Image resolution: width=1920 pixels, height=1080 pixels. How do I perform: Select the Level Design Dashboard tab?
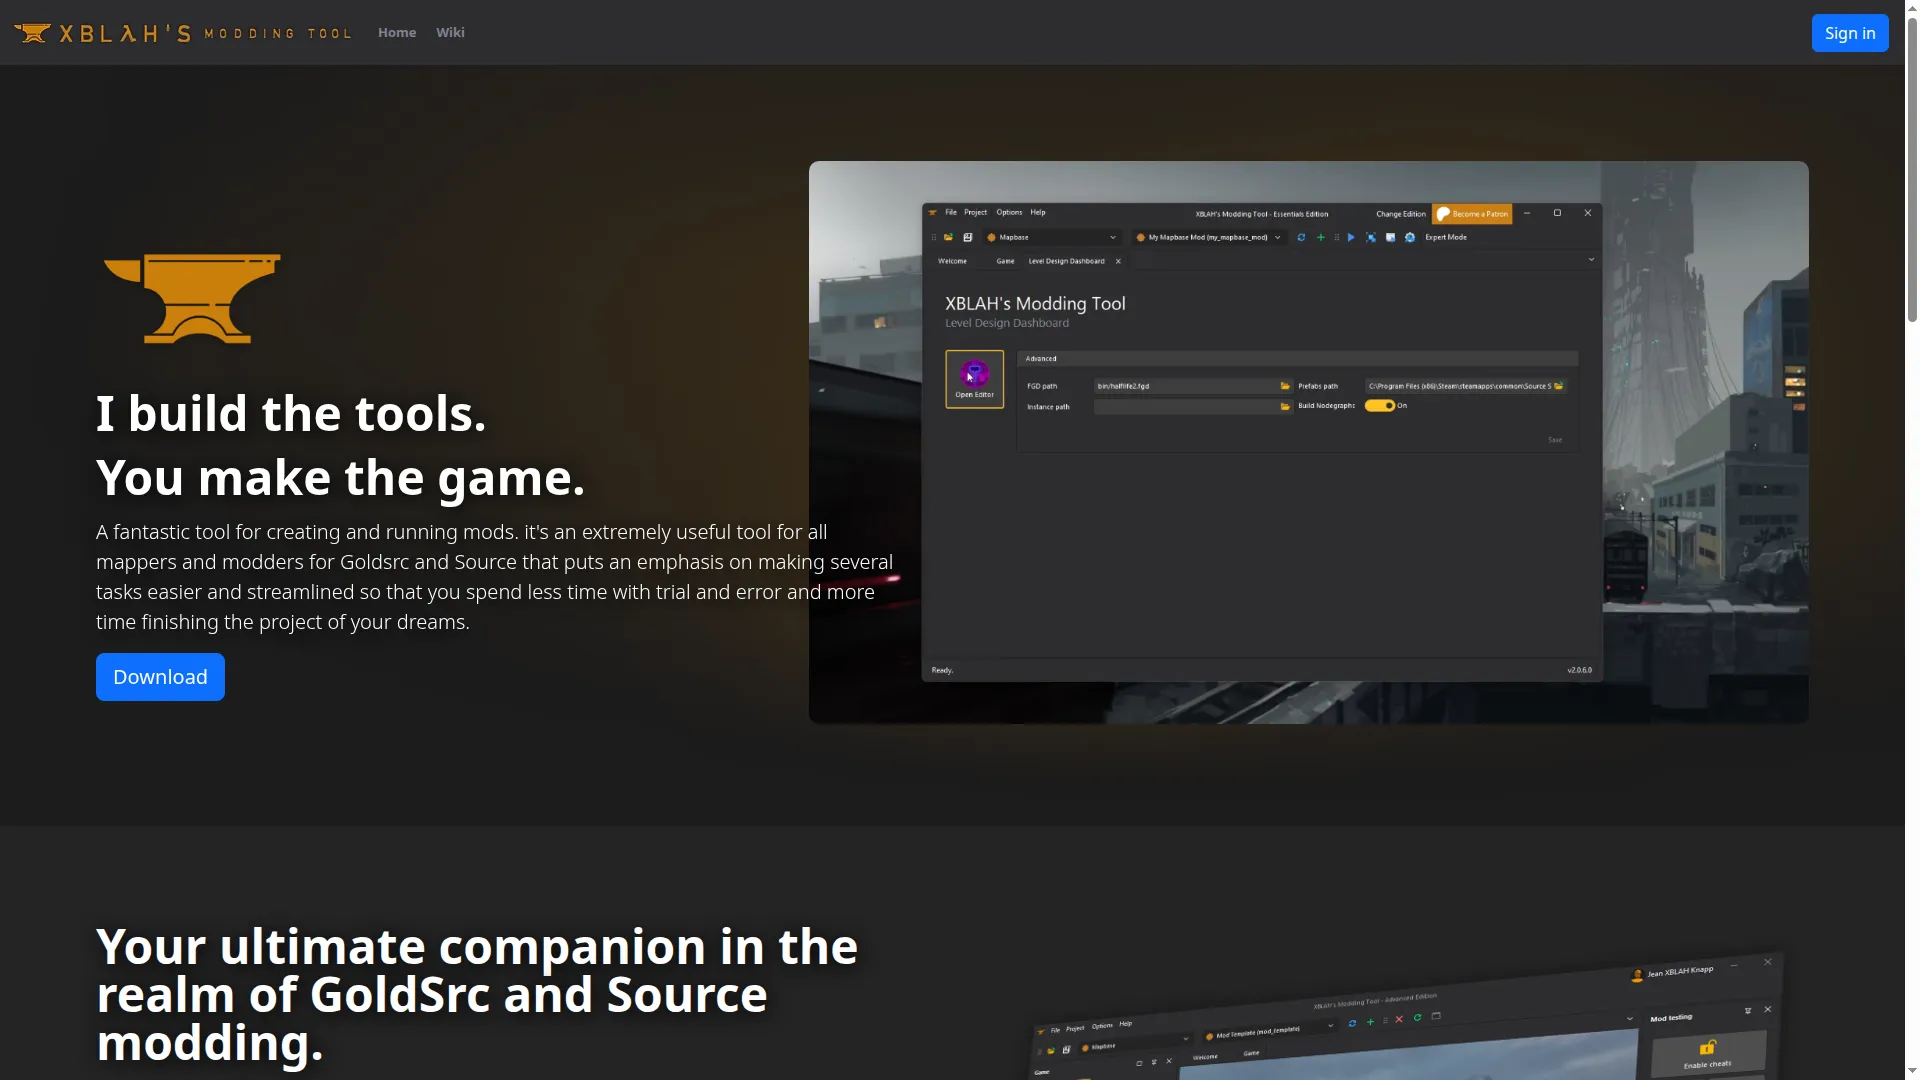(x=1066, y=261)
